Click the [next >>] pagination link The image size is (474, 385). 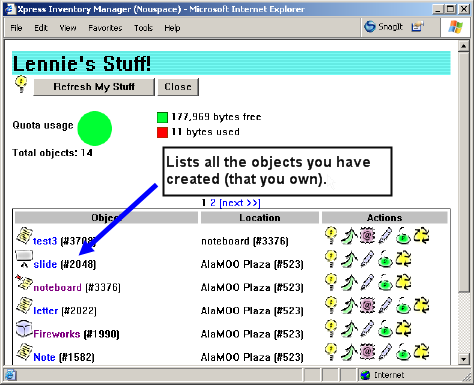(x=240, y=203)
